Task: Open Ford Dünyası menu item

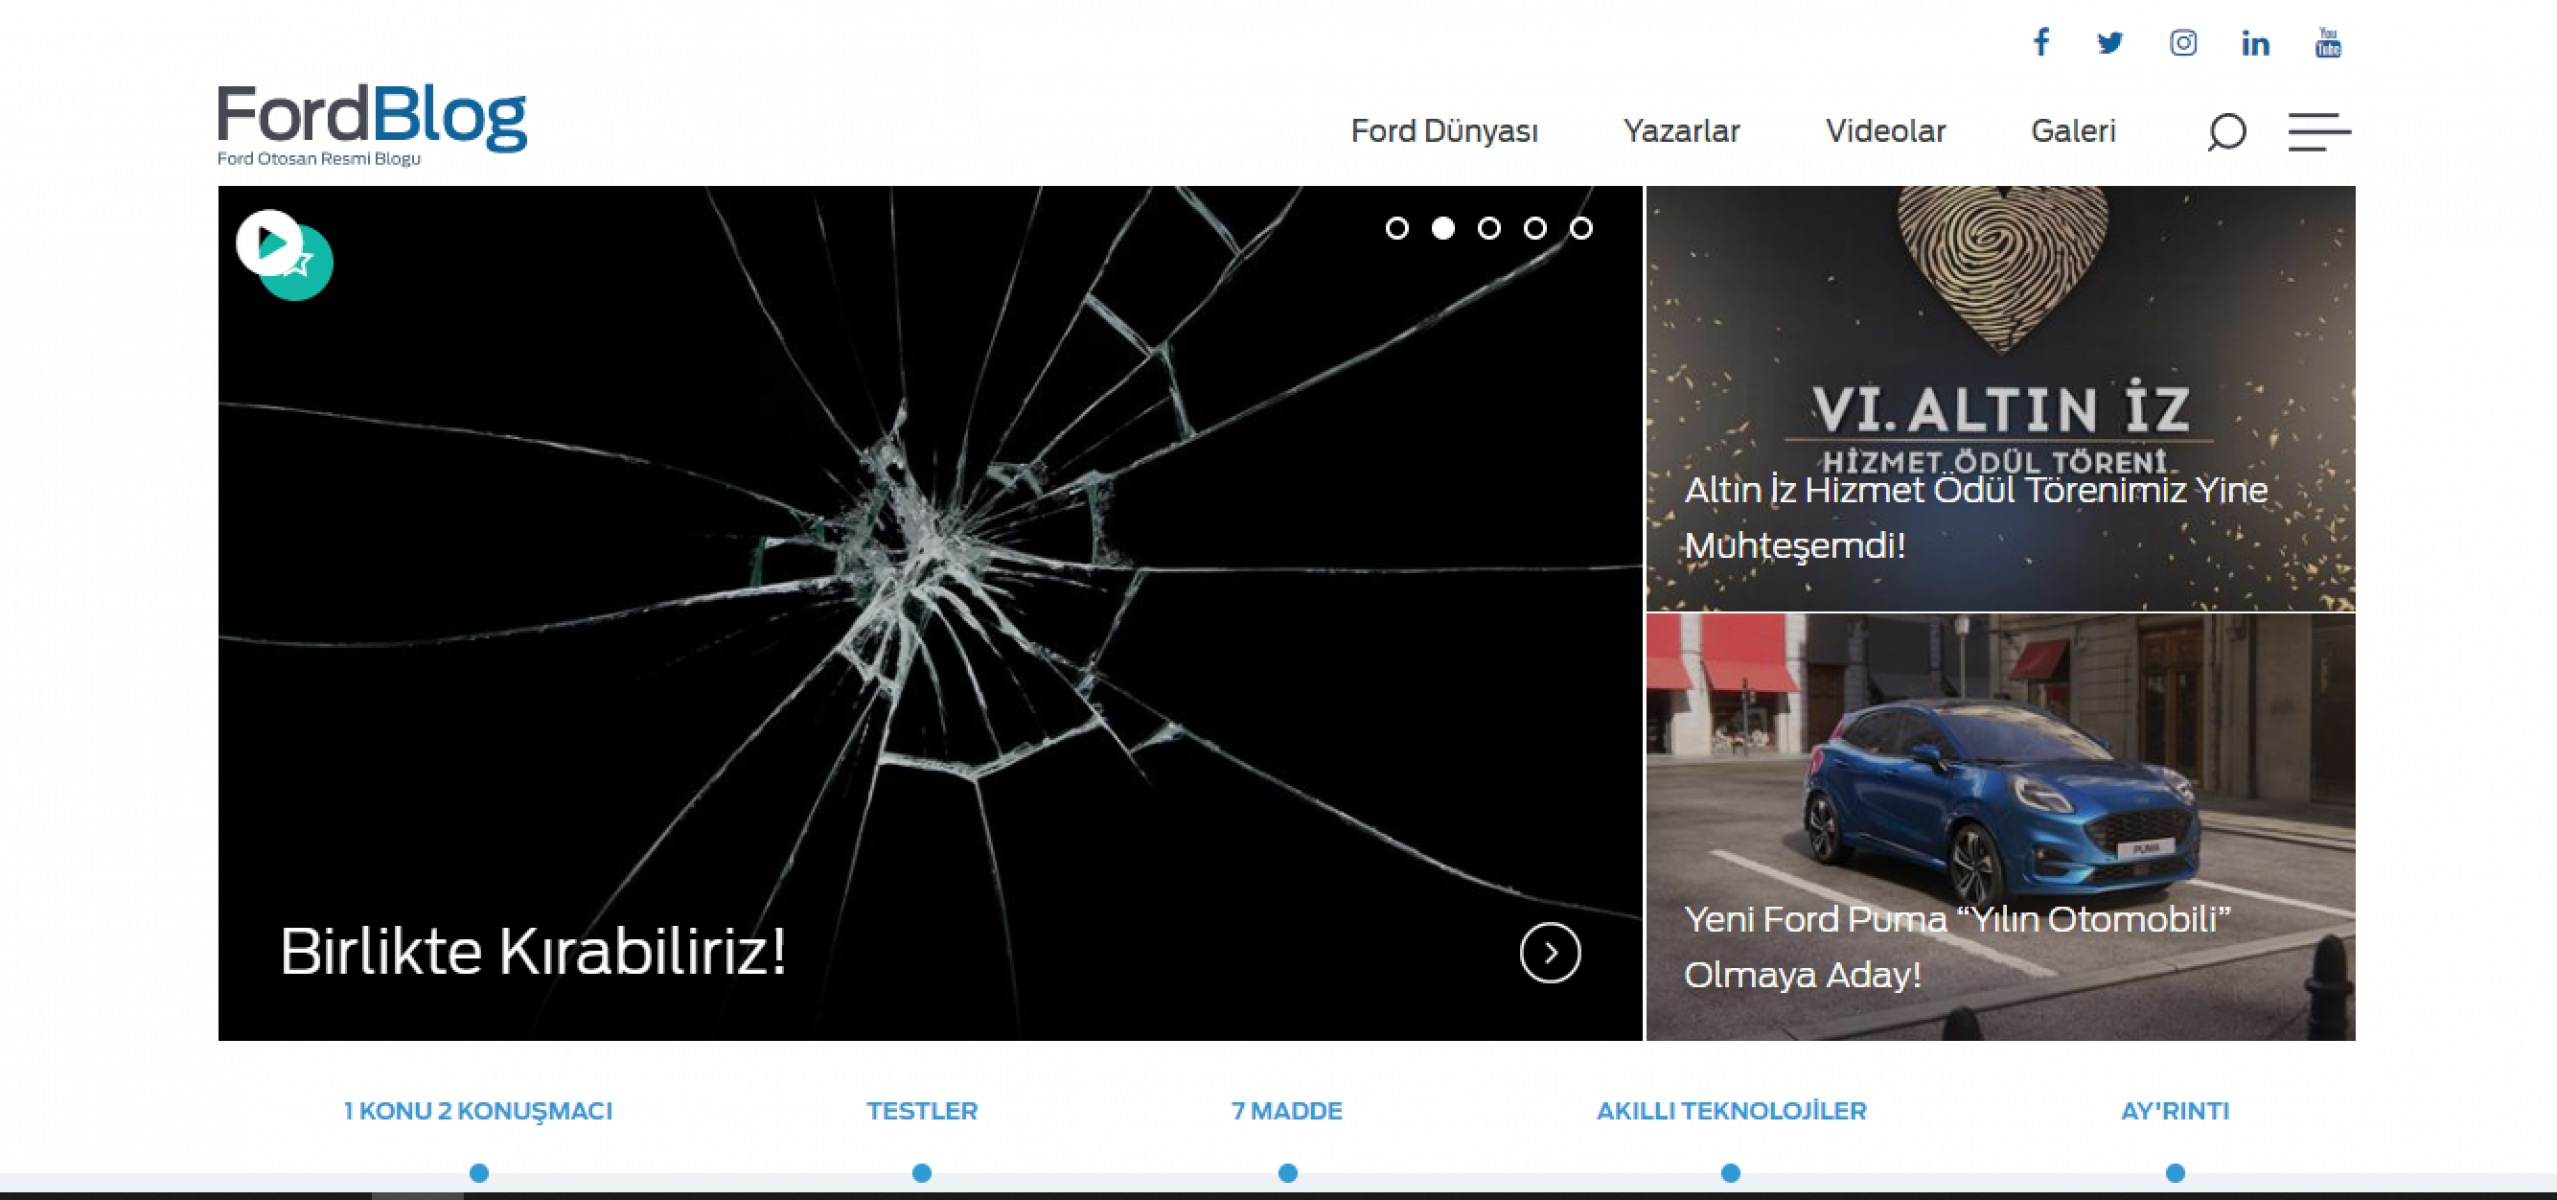Action: [x=1443, y=131]
